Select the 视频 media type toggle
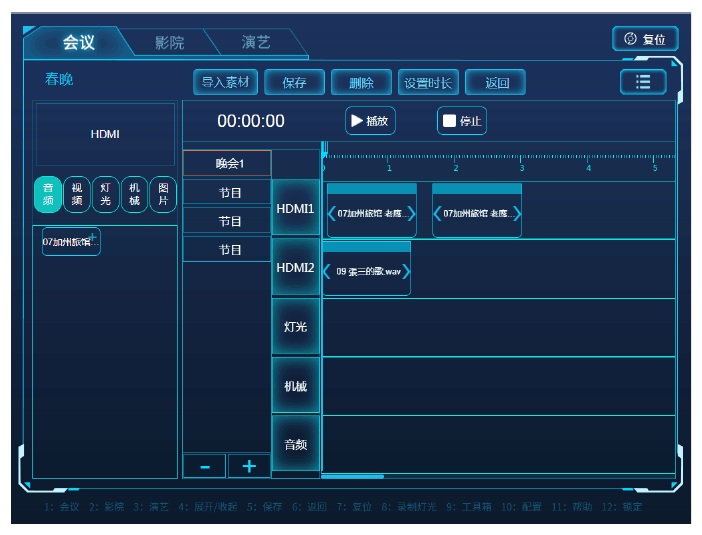The image size is (702, 535). 76,193
